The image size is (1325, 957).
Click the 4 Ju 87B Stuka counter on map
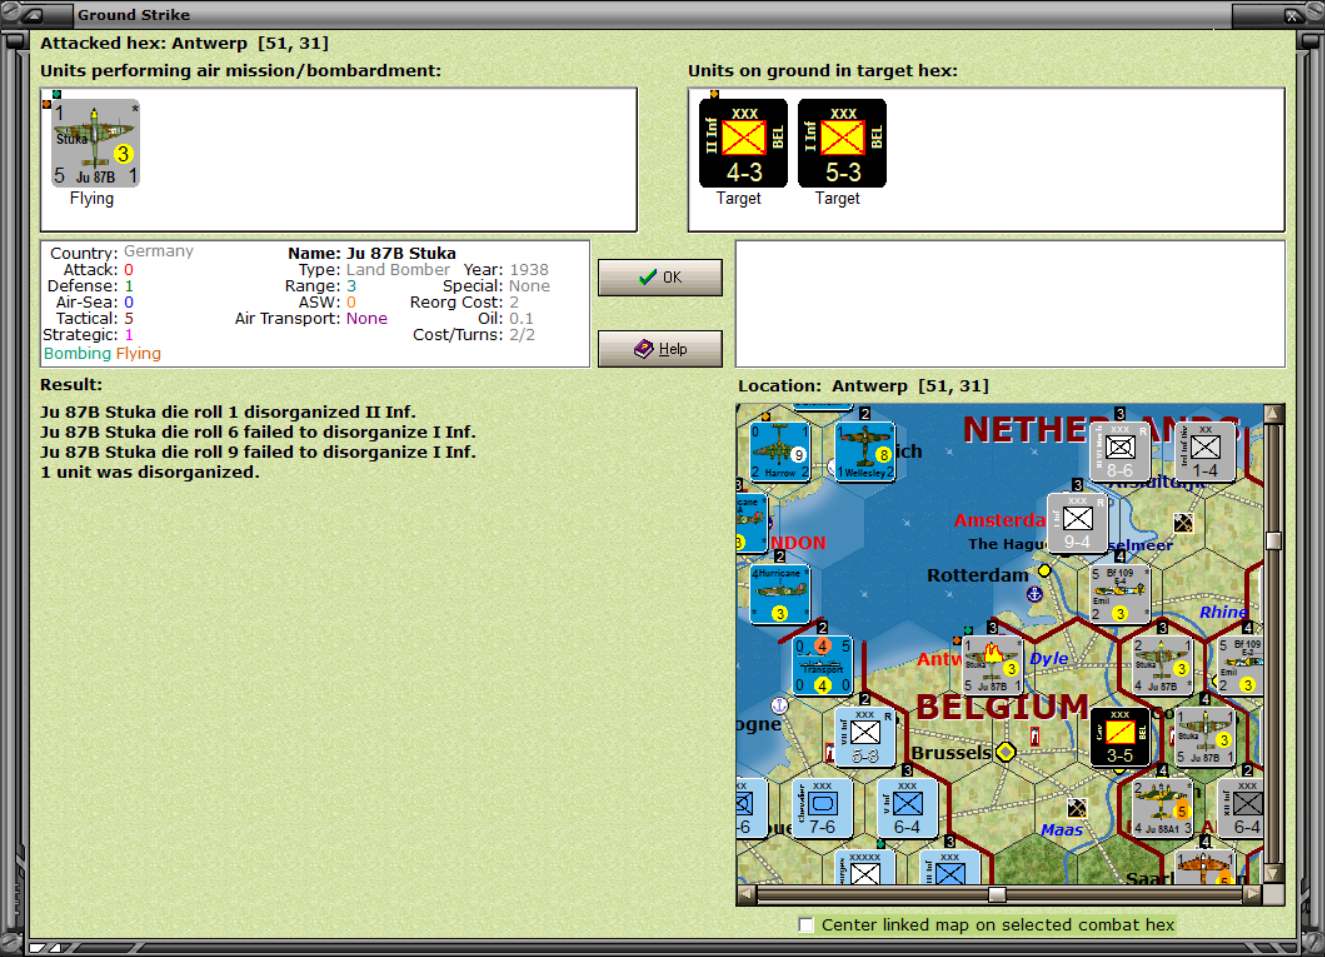tap(1162, 665)
